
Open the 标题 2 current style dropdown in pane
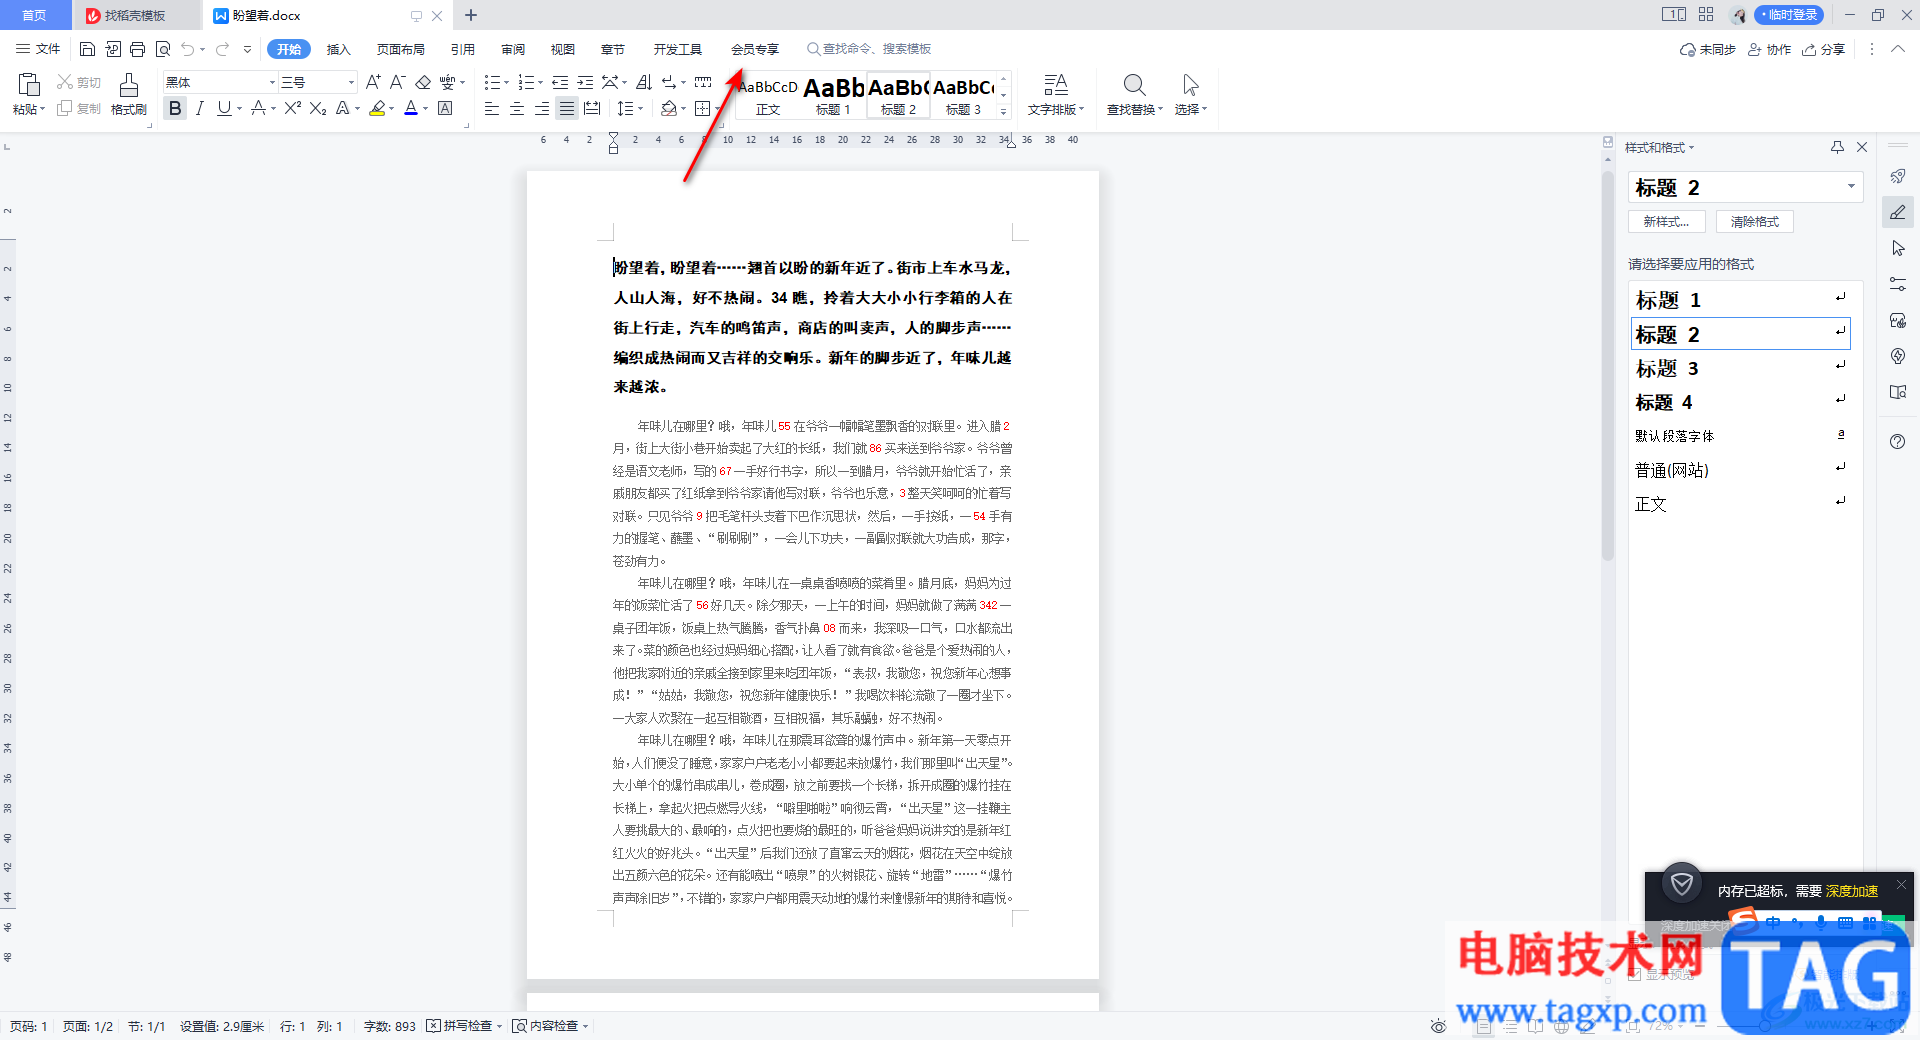1851,187
